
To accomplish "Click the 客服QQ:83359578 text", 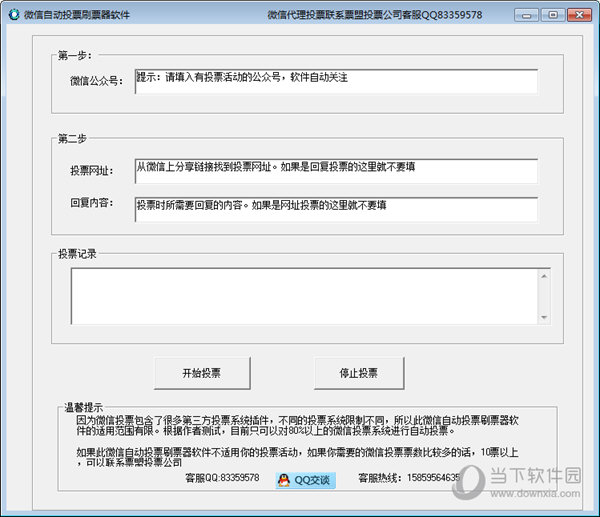I will click(222, 478).
